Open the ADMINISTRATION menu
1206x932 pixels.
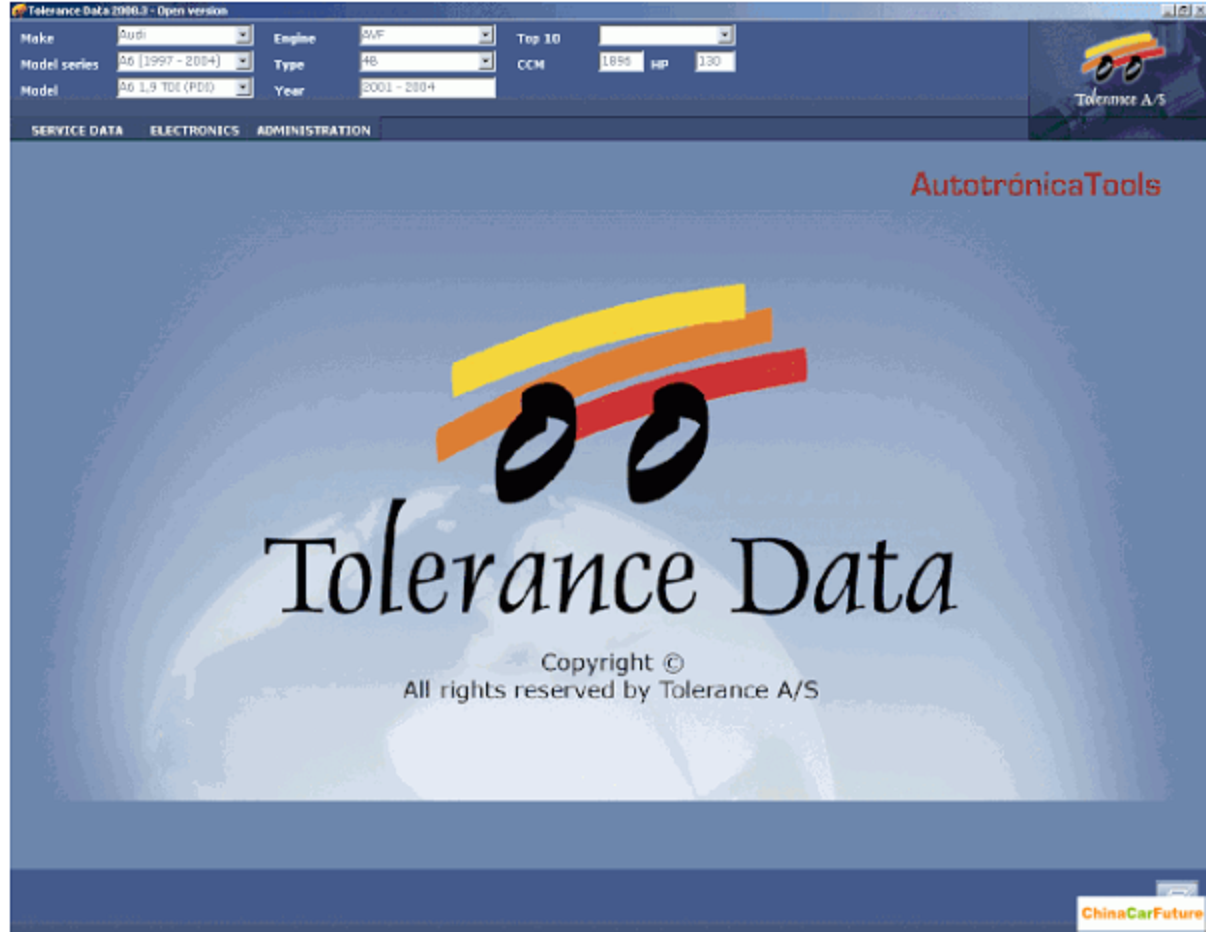[313, 130]
